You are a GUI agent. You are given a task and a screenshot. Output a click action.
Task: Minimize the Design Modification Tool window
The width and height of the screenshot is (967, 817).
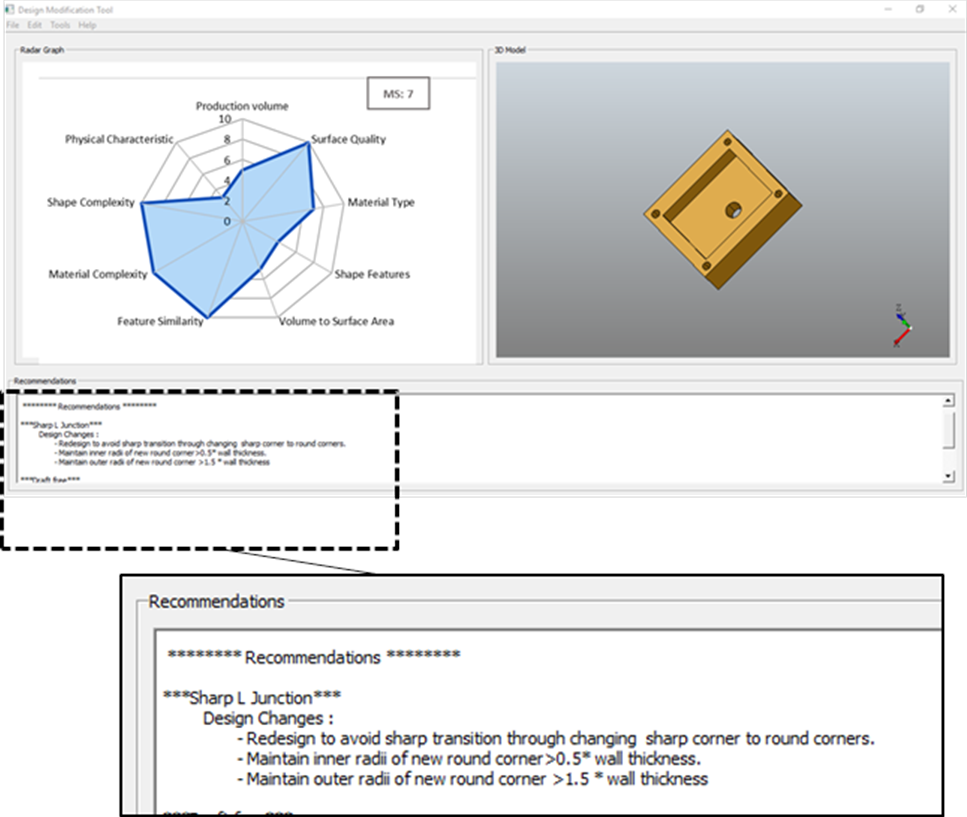tap(886, 9)
